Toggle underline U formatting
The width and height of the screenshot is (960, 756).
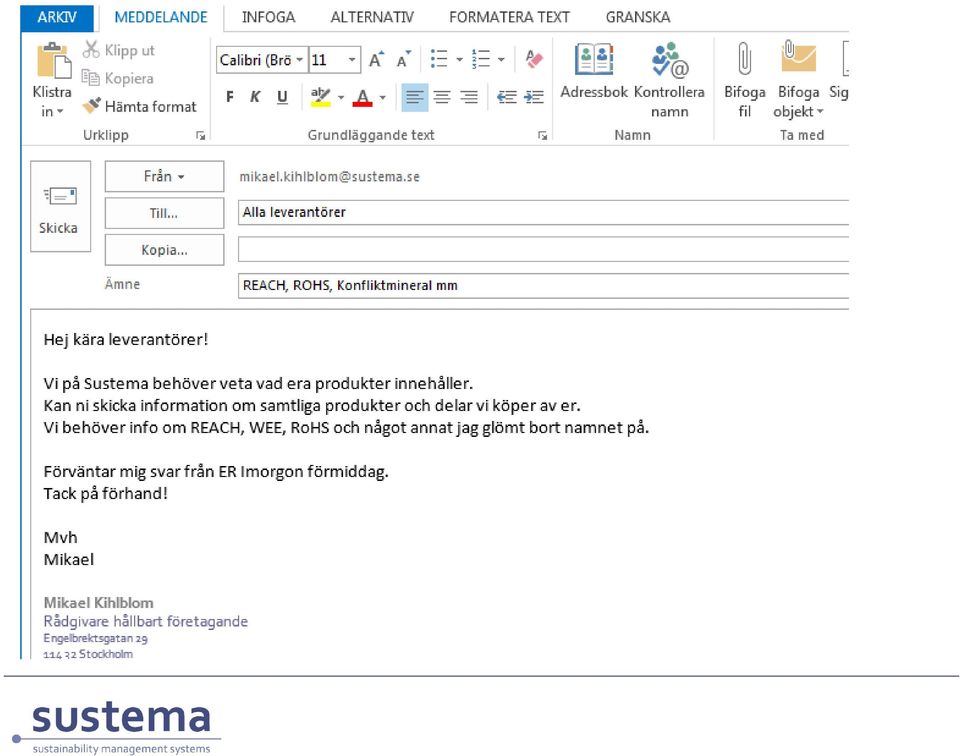point(282,97)
